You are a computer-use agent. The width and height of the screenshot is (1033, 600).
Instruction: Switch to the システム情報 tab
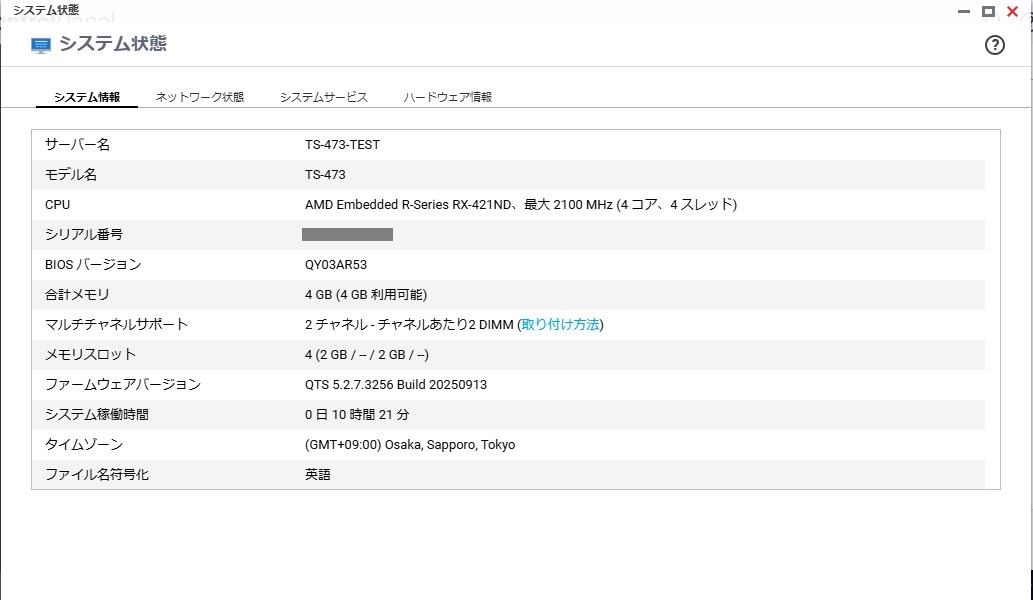coord(87,97)
